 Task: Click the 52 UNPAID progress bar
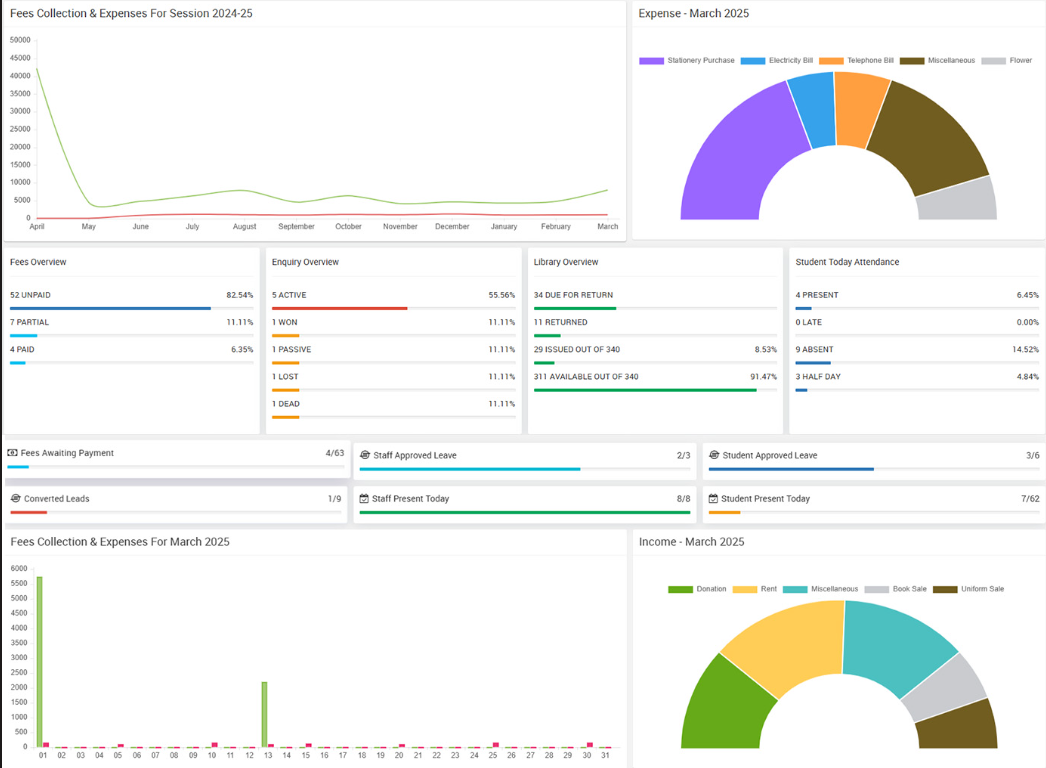(110, 308)
